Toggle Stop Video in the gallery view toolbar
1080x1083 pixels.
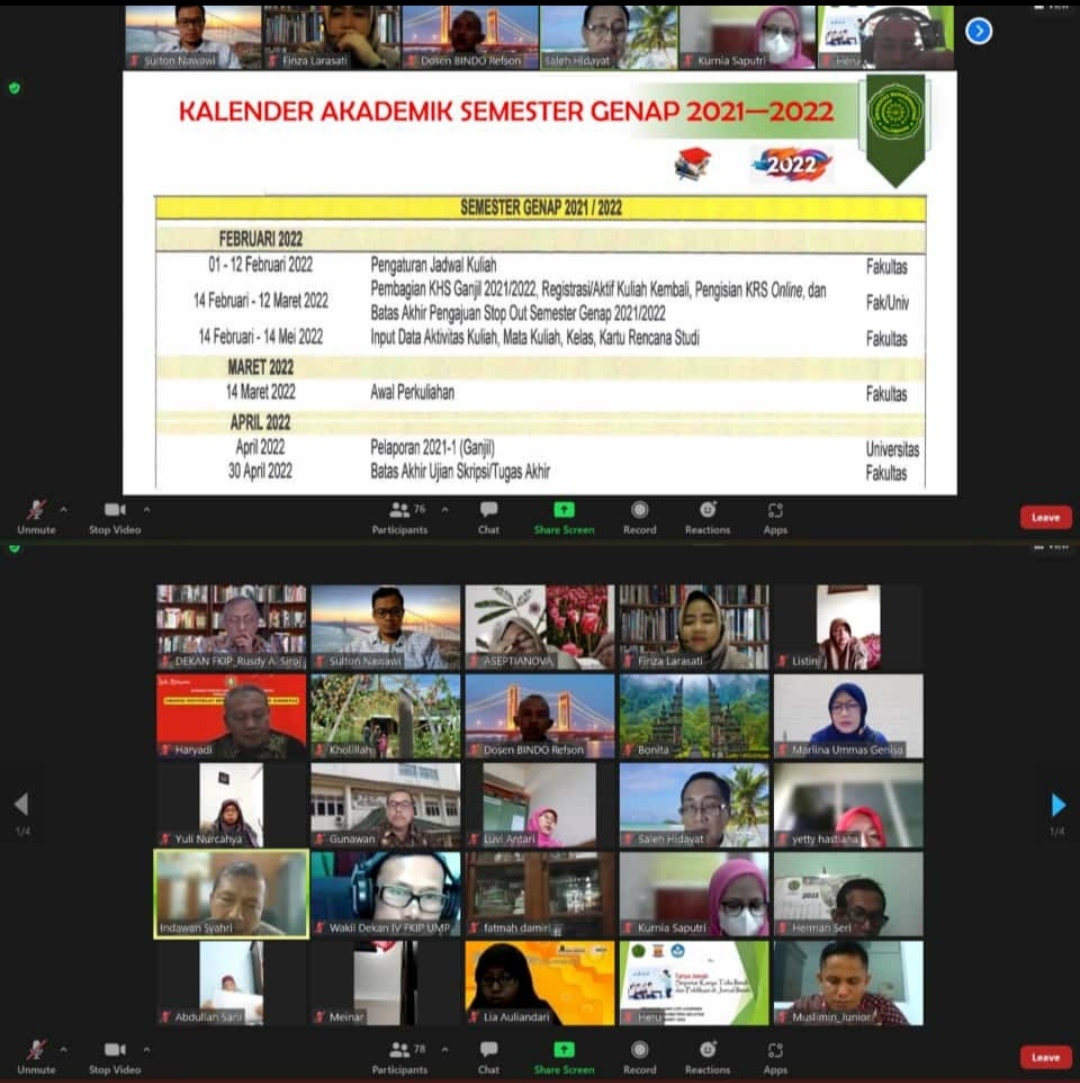pyautogui.click(x=115, y=1056)
